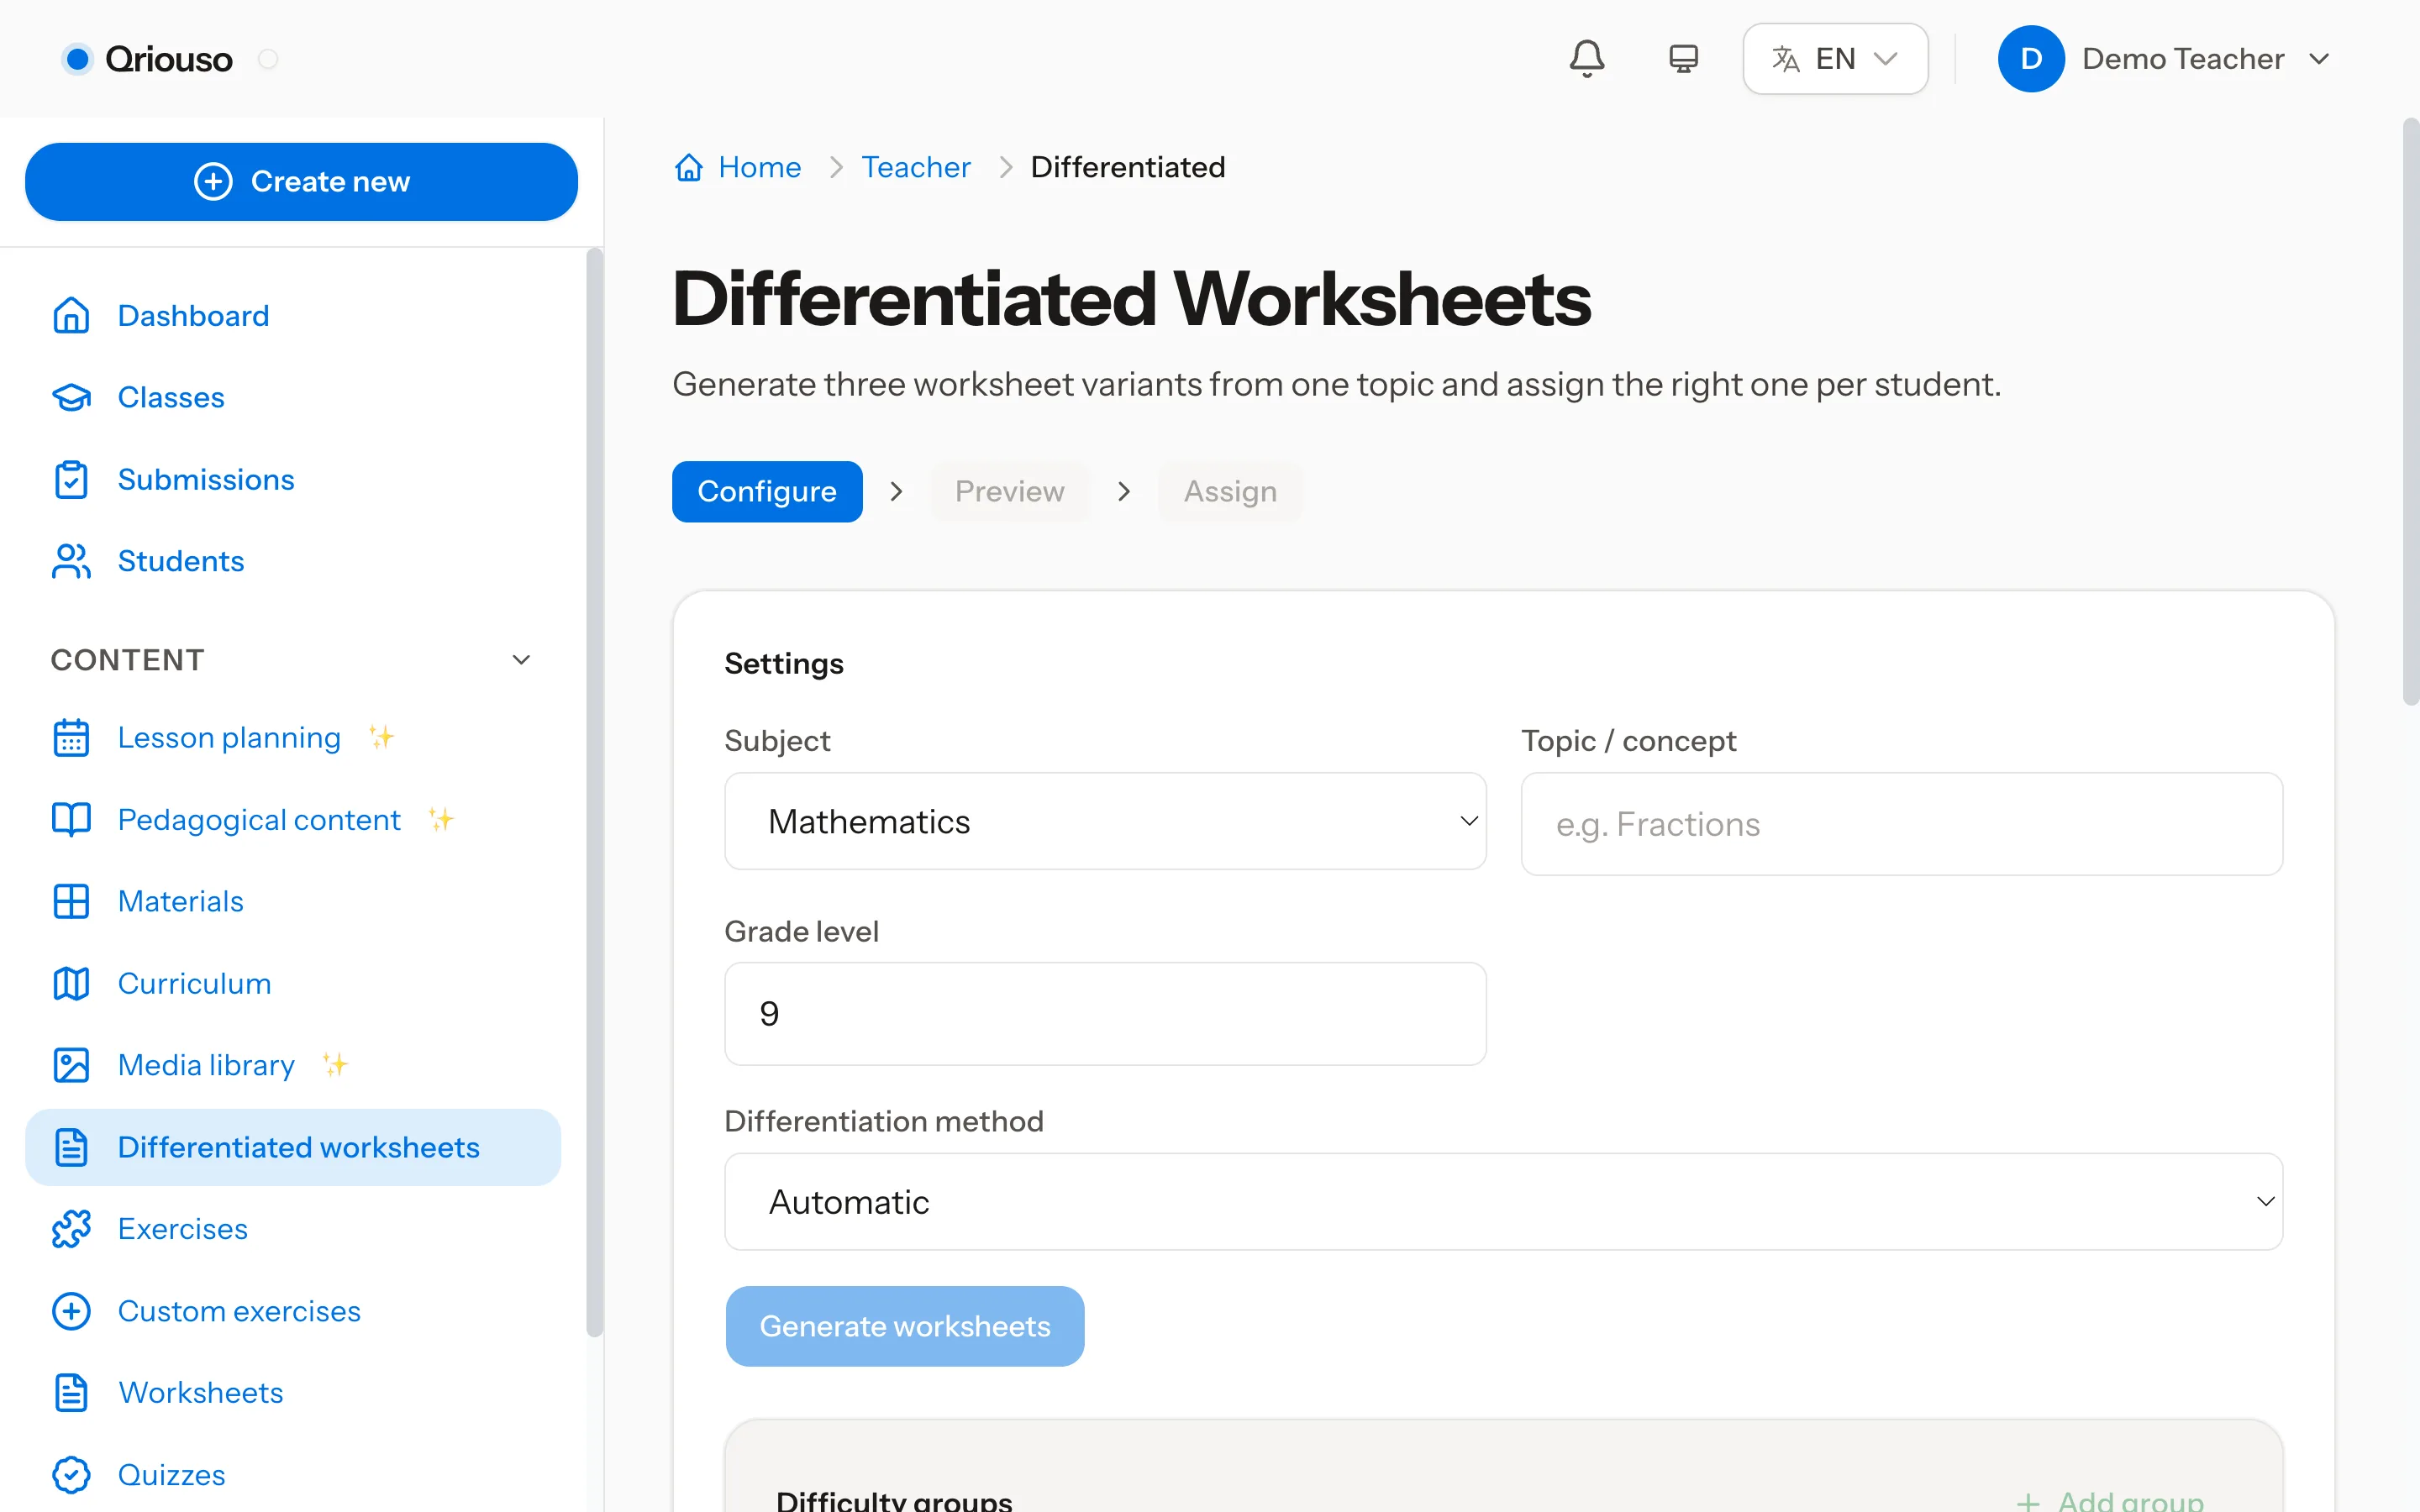Click the sparkle icon beside Pedagogical content
Screen dimensions: 2420x1512
click(441, 819)
